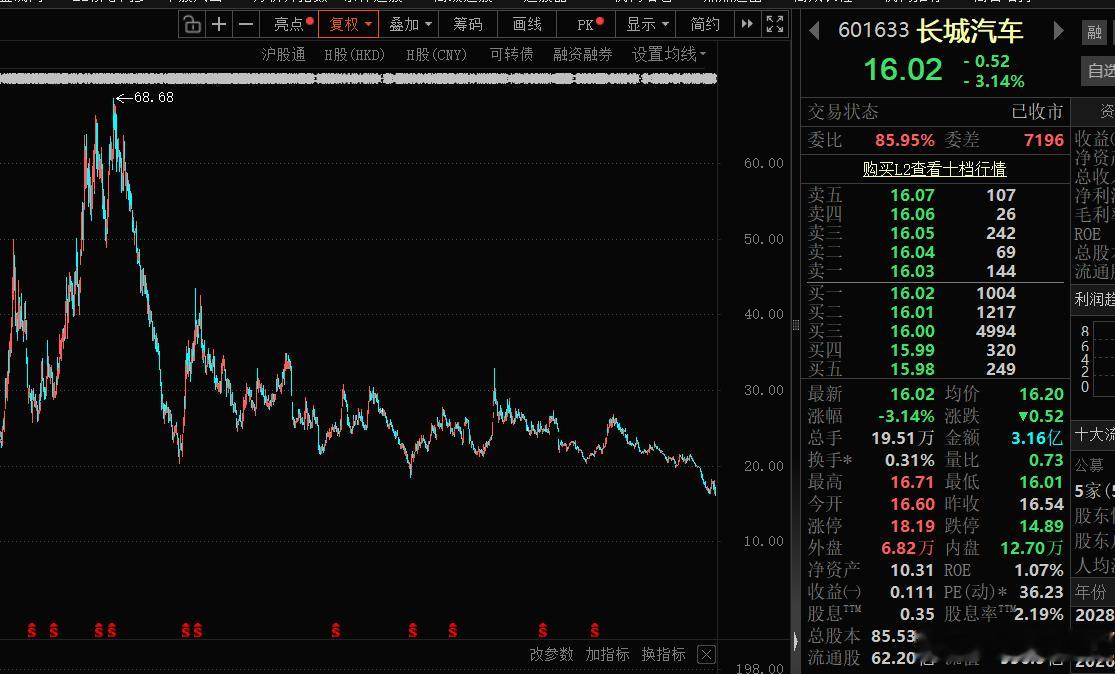
Task: Click the 买一 price 16.02 in order book
Action: point(912,293)
